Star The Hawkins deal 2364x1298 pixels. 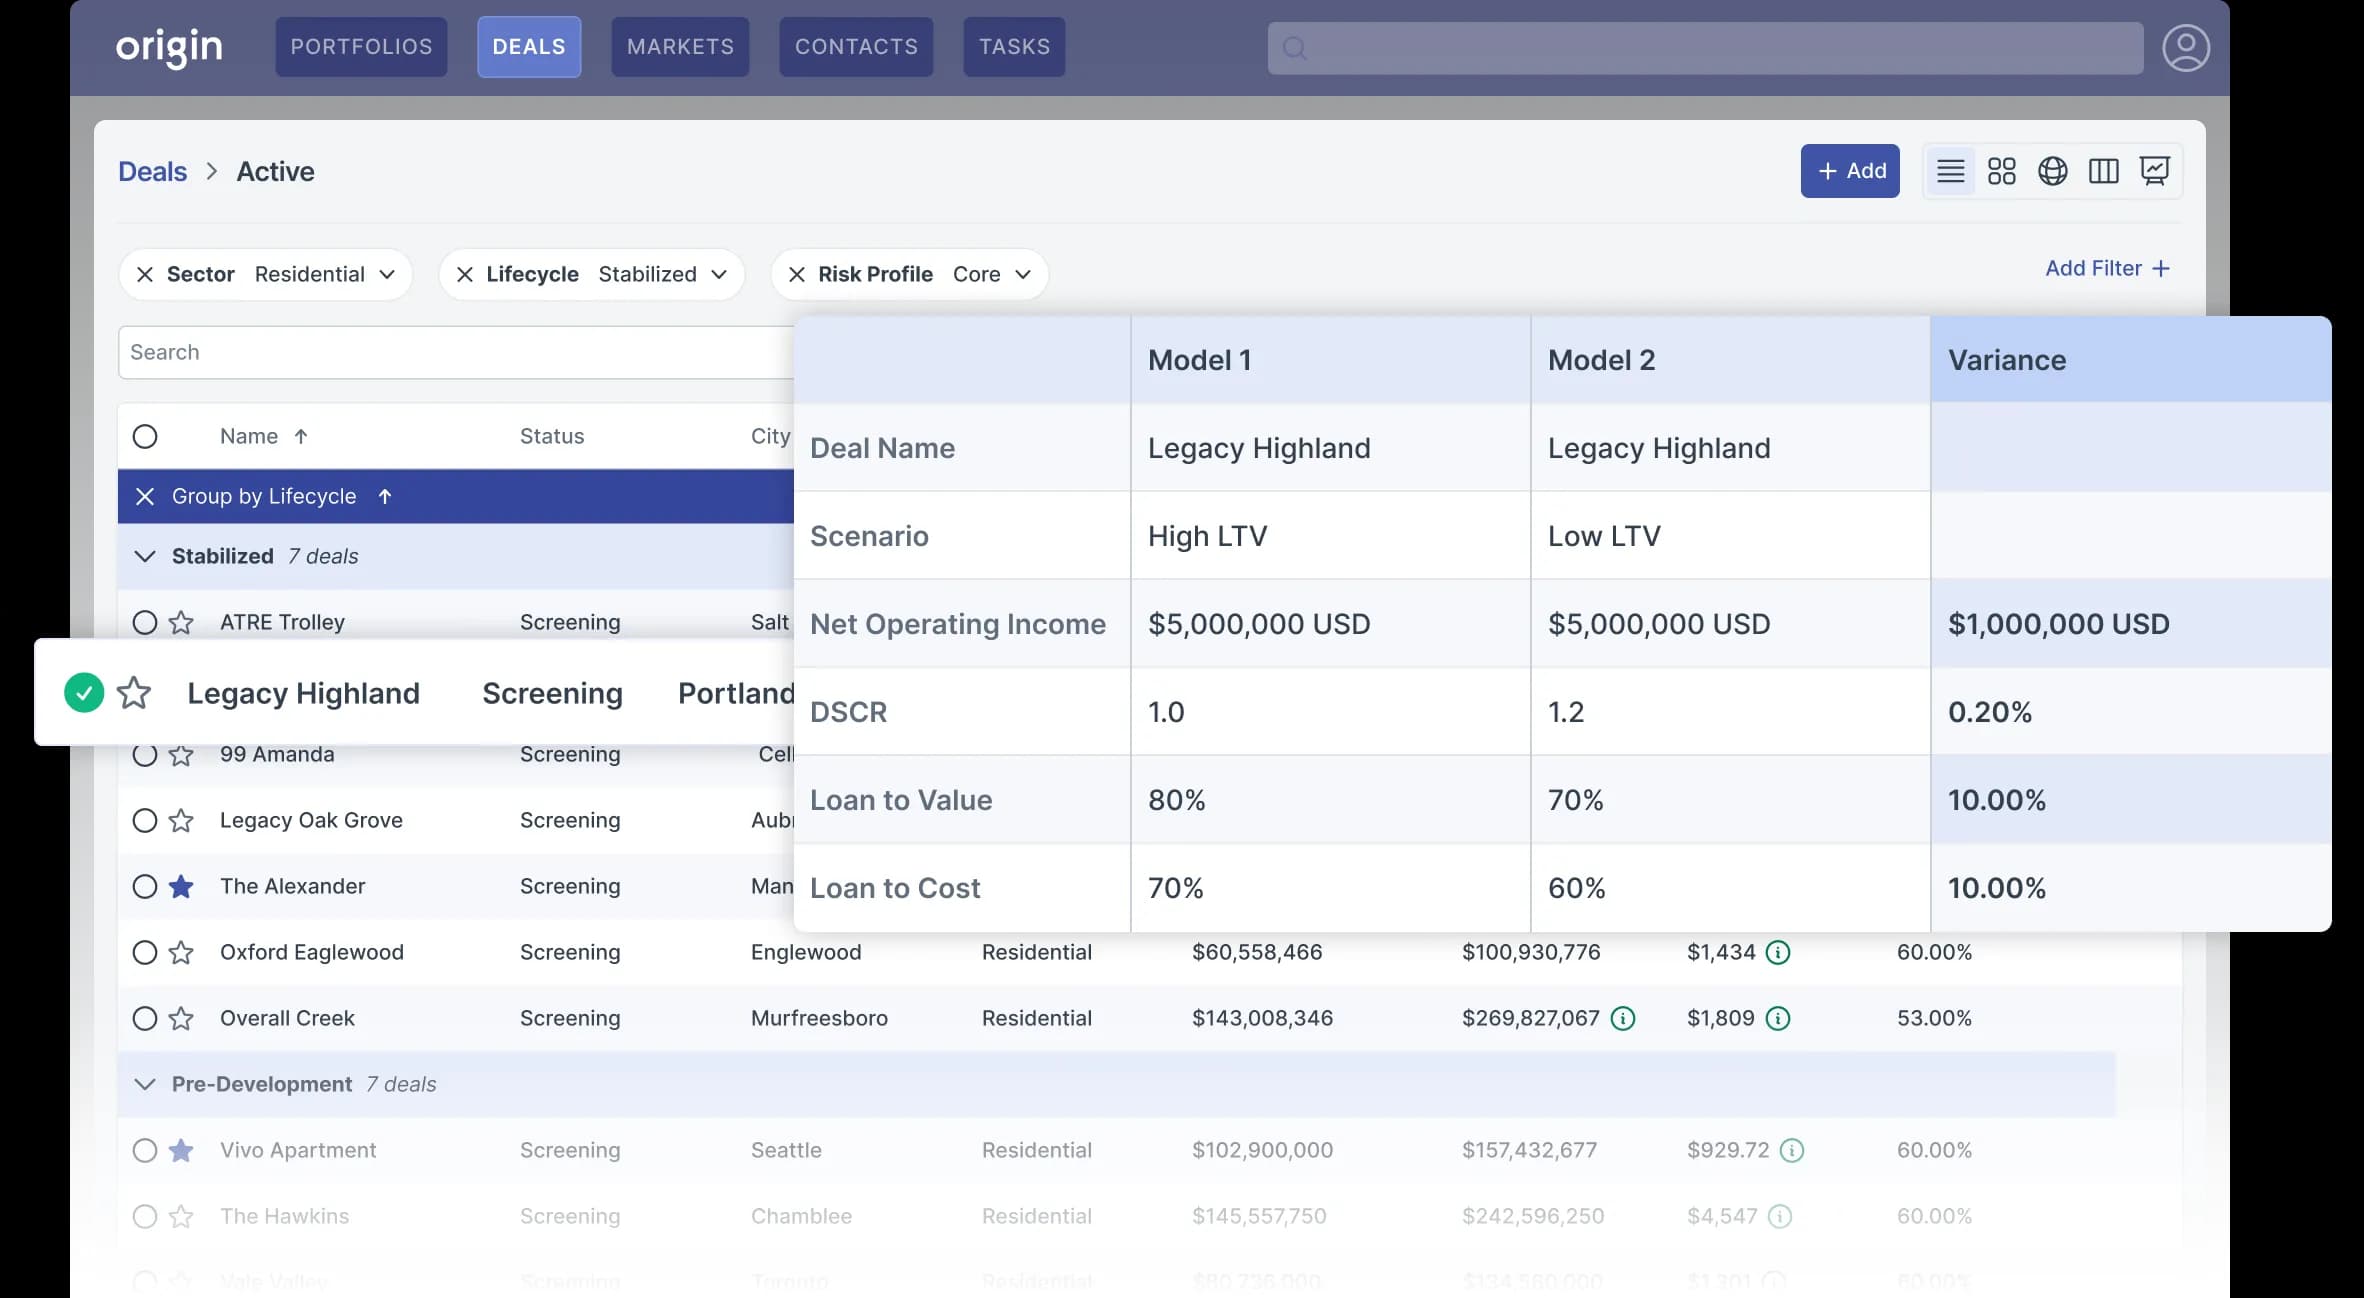click(x=181, y=1216)
